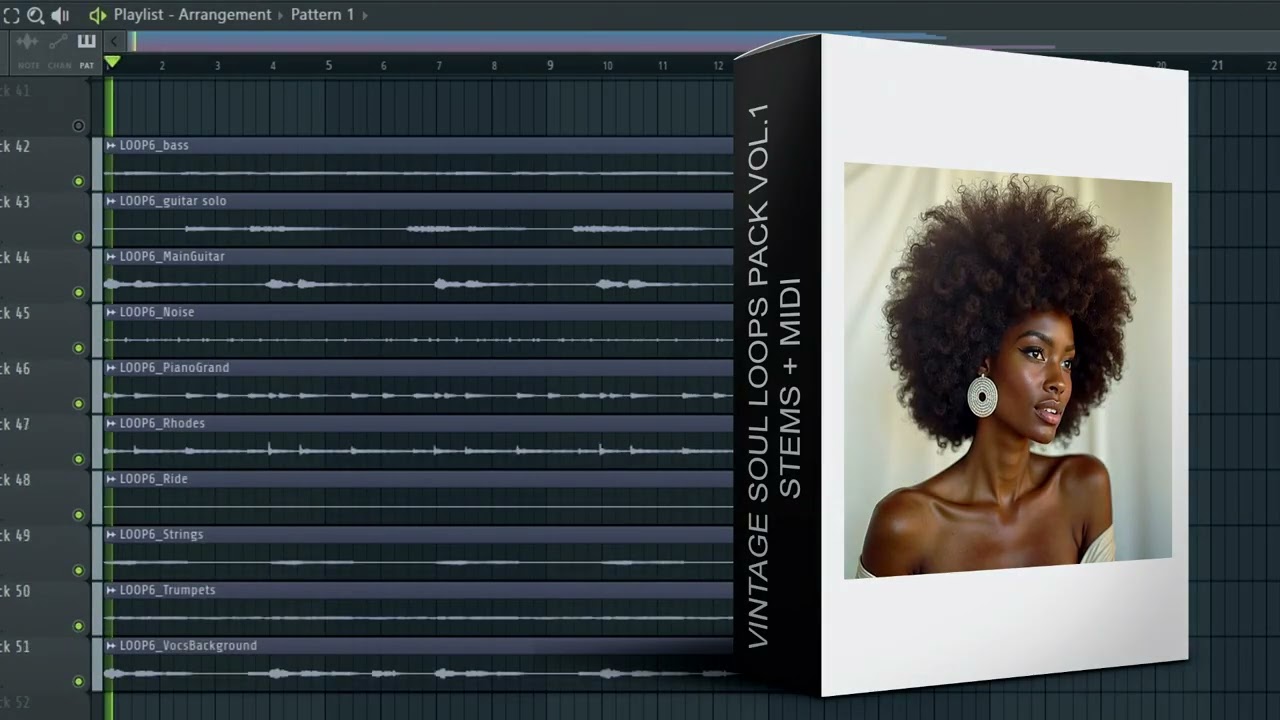1280x720 pixels.
Task: Expand arrow after Pattern 1
Action: click(x=364, y=15)
